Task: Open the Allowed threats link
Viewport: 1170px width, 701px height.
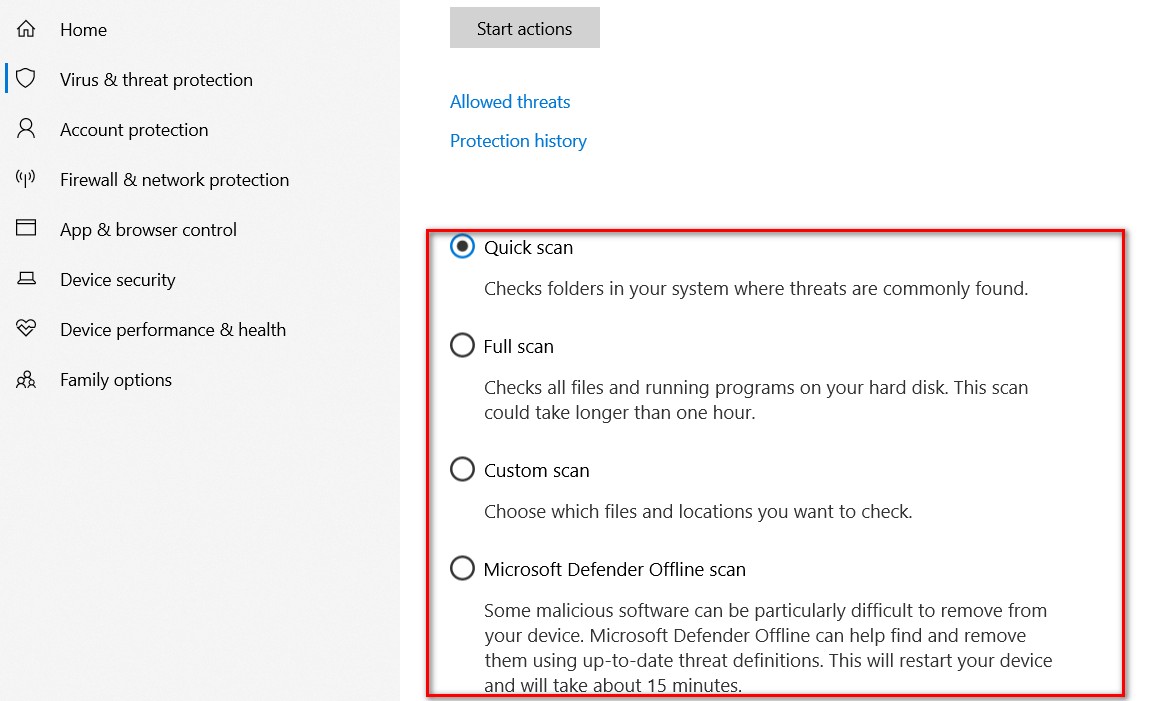Action: click(x=510, y=102)
